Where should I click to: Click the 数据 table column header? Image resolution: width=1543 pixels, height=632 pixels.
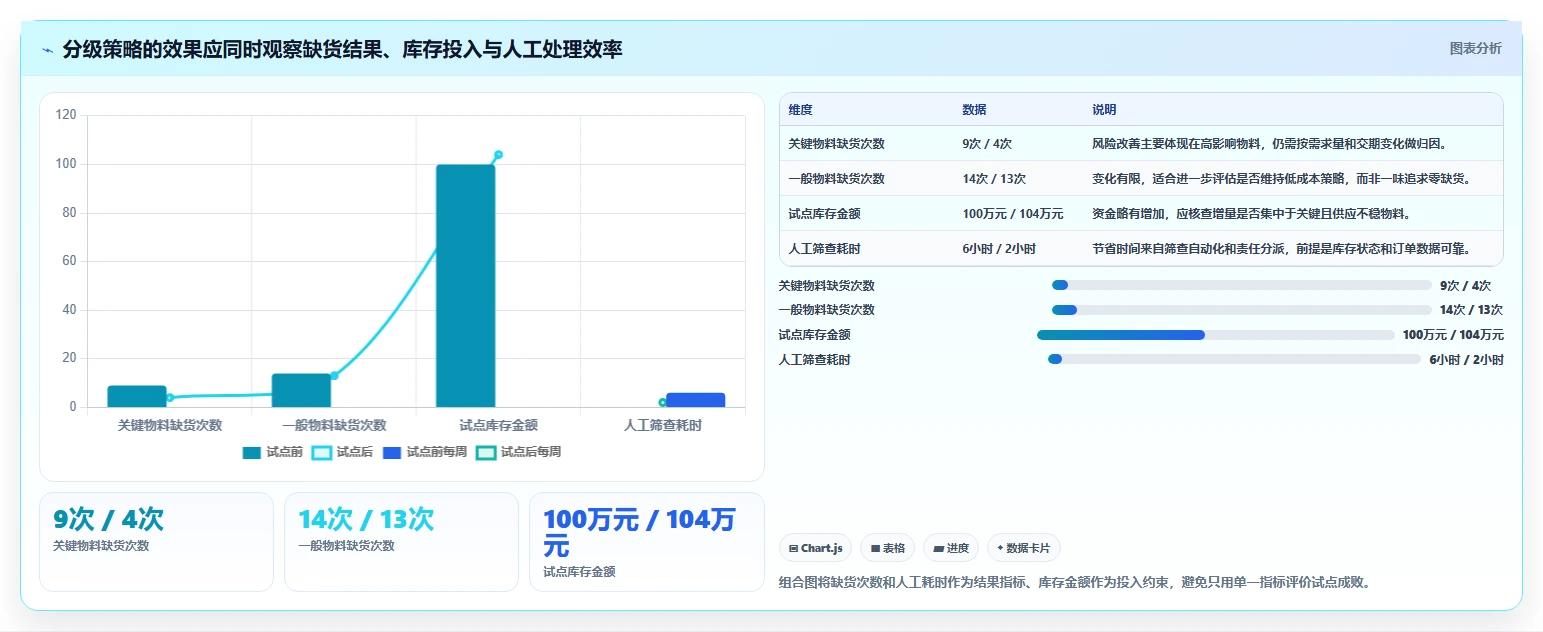[x=974, y=110]
